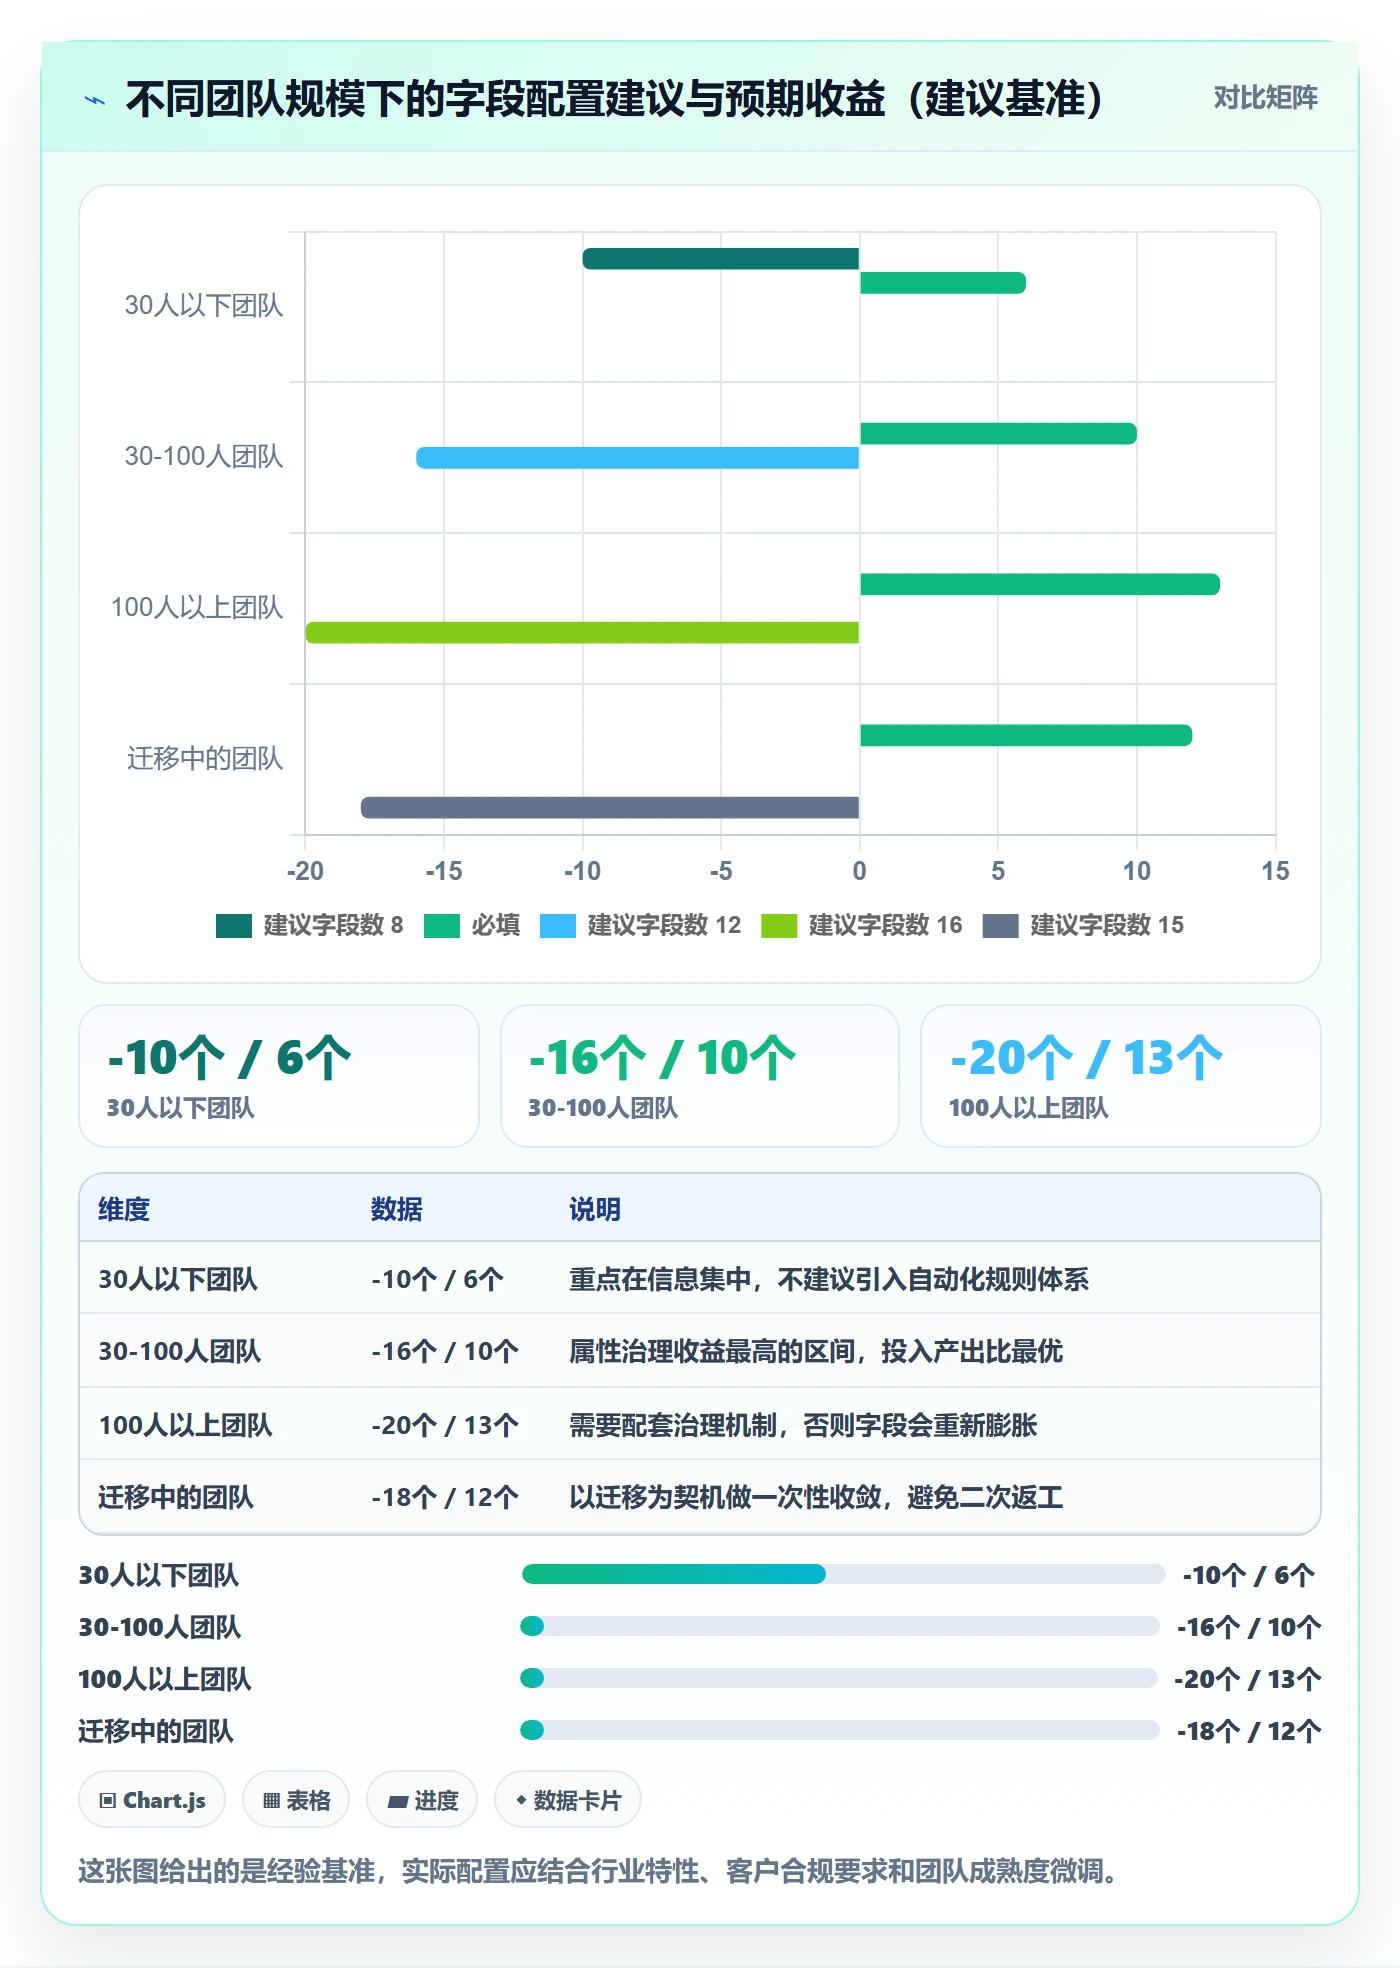
Task: Select the -10个 / 6个 data card
Action: coord(279,1076)
